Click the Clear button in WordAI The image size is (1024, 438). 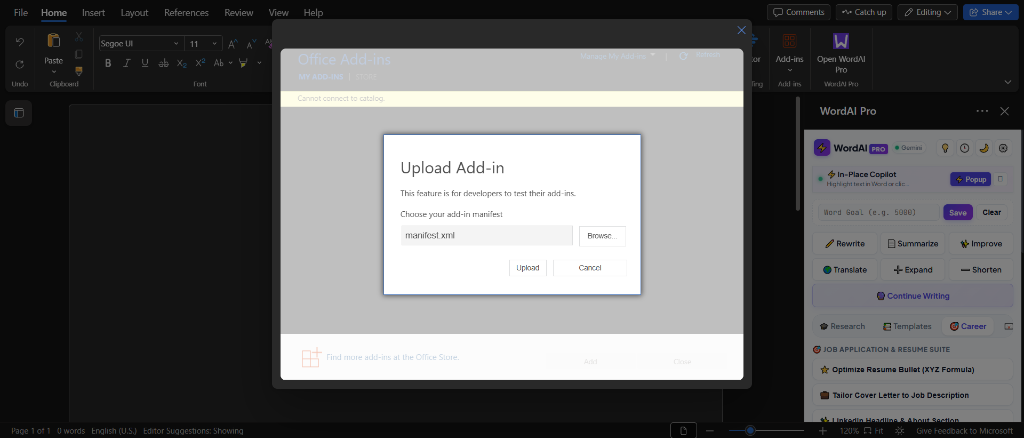[x=991, y=212]
